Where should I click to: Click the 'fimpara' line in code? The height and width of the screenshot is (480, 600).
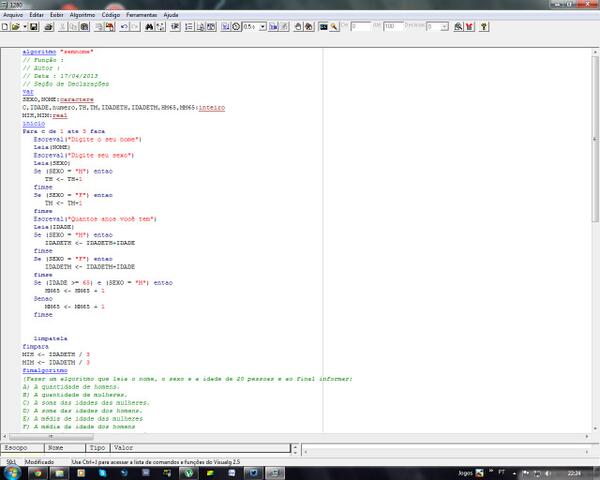(x=35, y=347)
